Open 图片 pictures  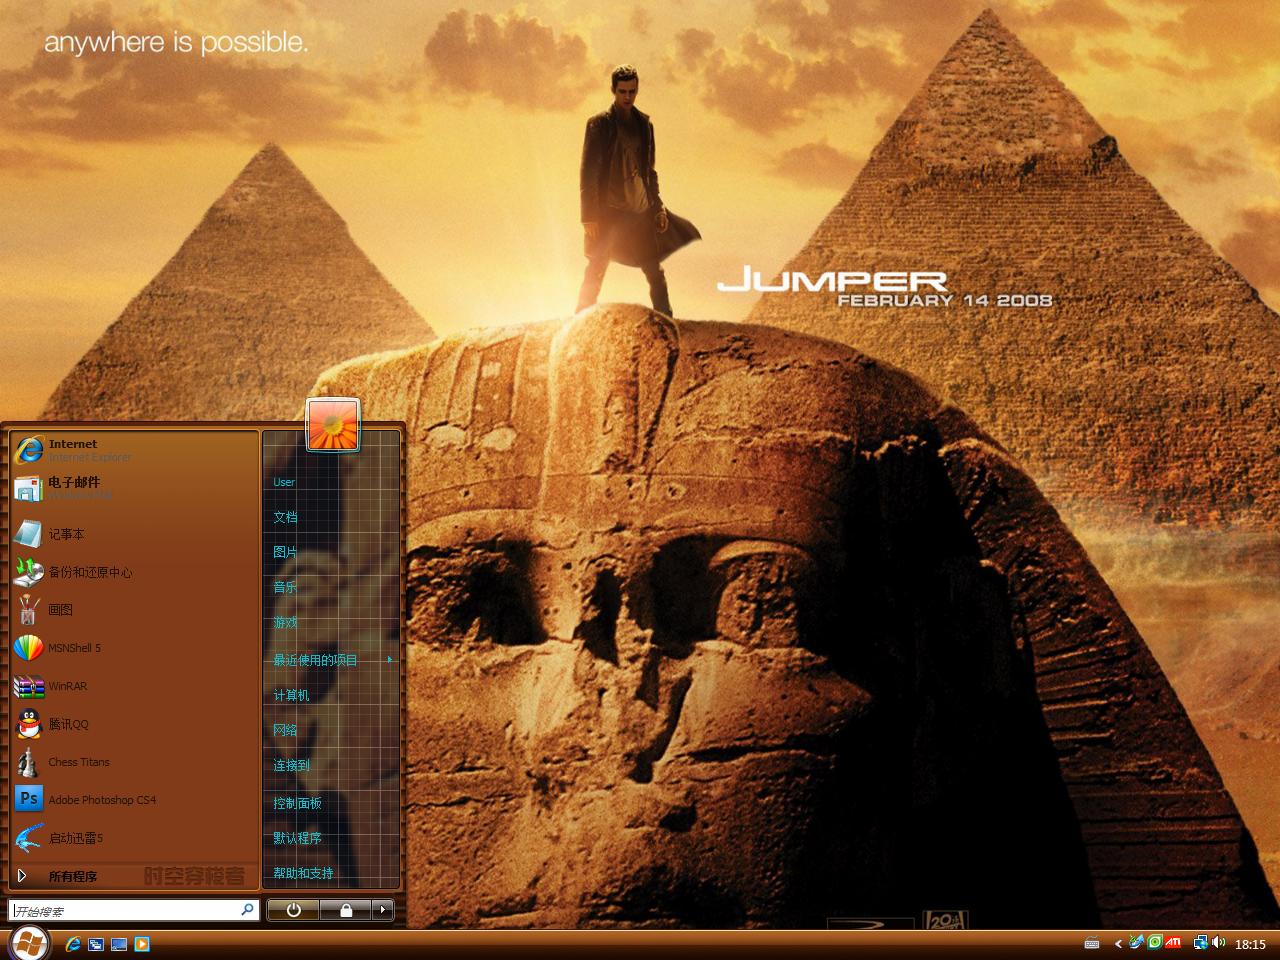(331, 552)
